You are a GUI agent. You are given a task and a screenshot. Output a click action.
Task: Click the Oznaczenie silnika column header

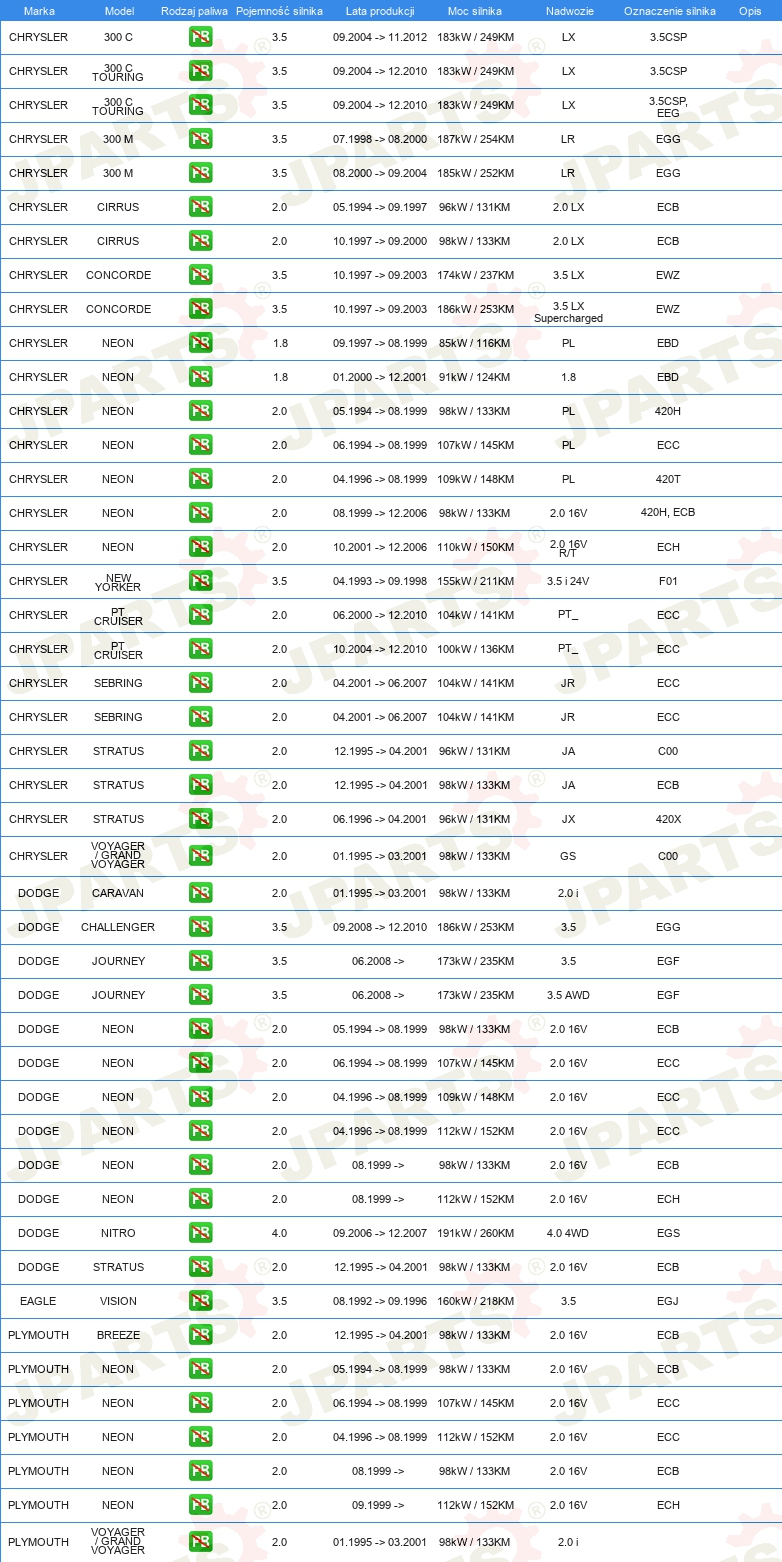click(669, 11)
